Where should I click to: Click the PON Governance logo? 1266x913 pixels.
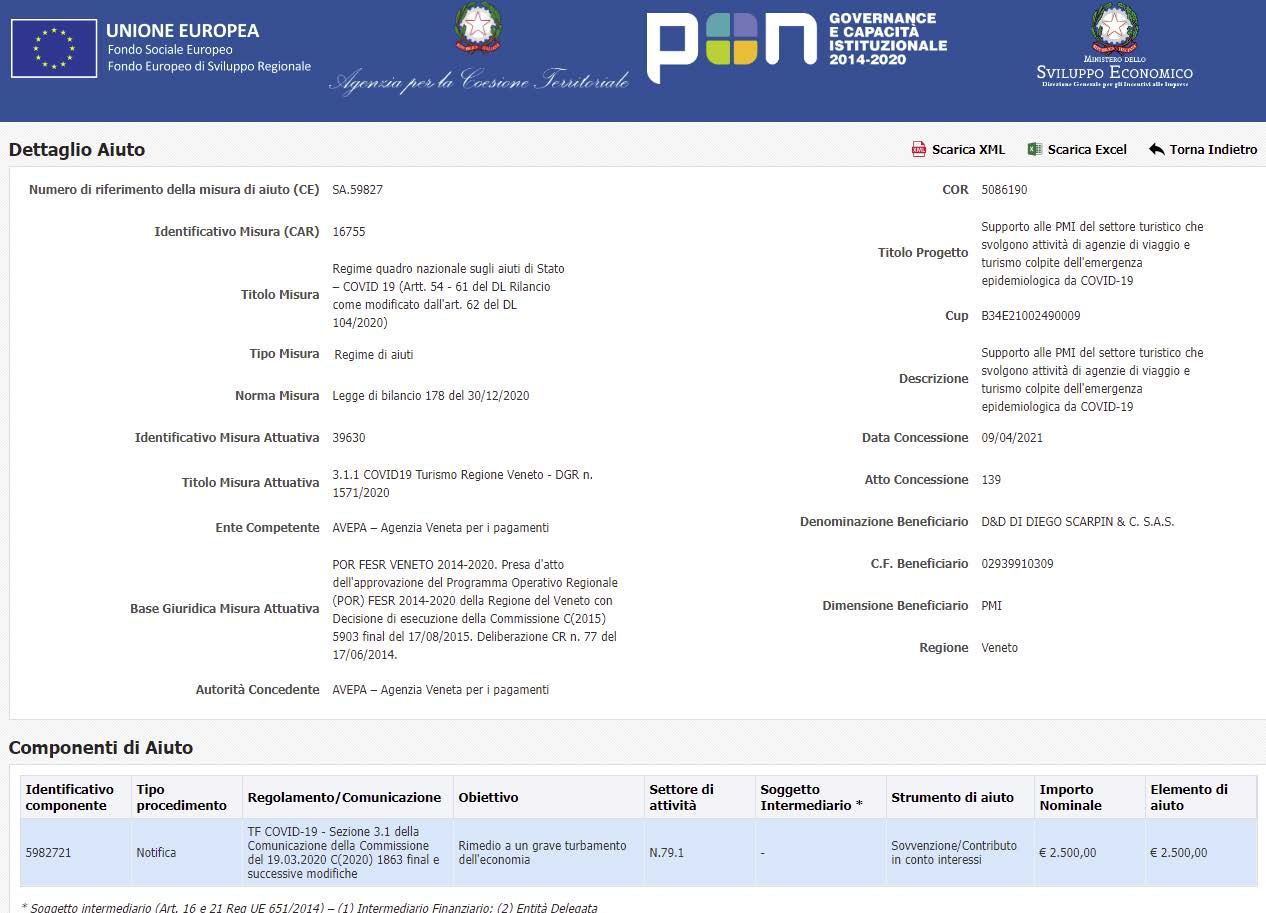point(796,45)
